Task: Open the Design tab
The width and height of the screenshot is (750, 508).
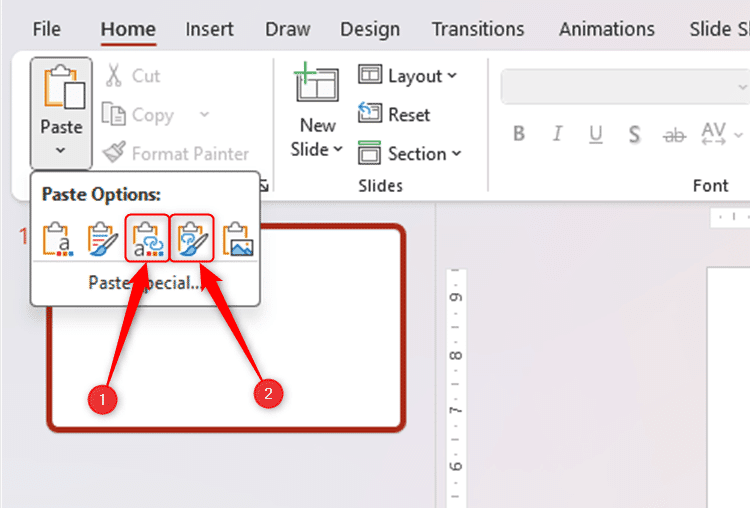Action: click(x=370, y=29)
